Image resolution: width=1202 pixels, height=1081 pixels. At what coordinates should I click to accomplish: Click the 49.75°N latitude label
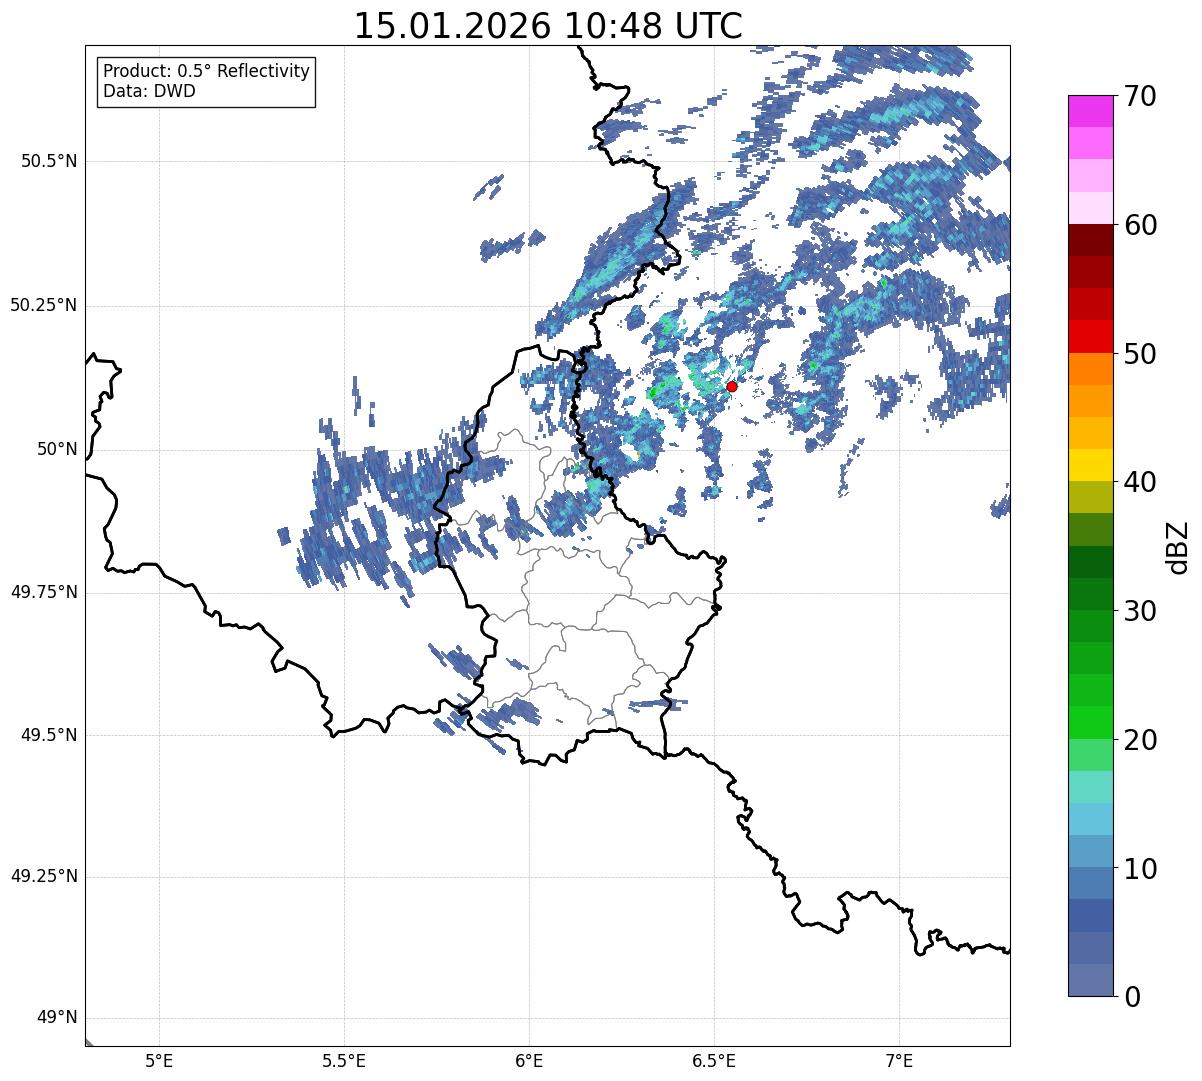point(44,592)
